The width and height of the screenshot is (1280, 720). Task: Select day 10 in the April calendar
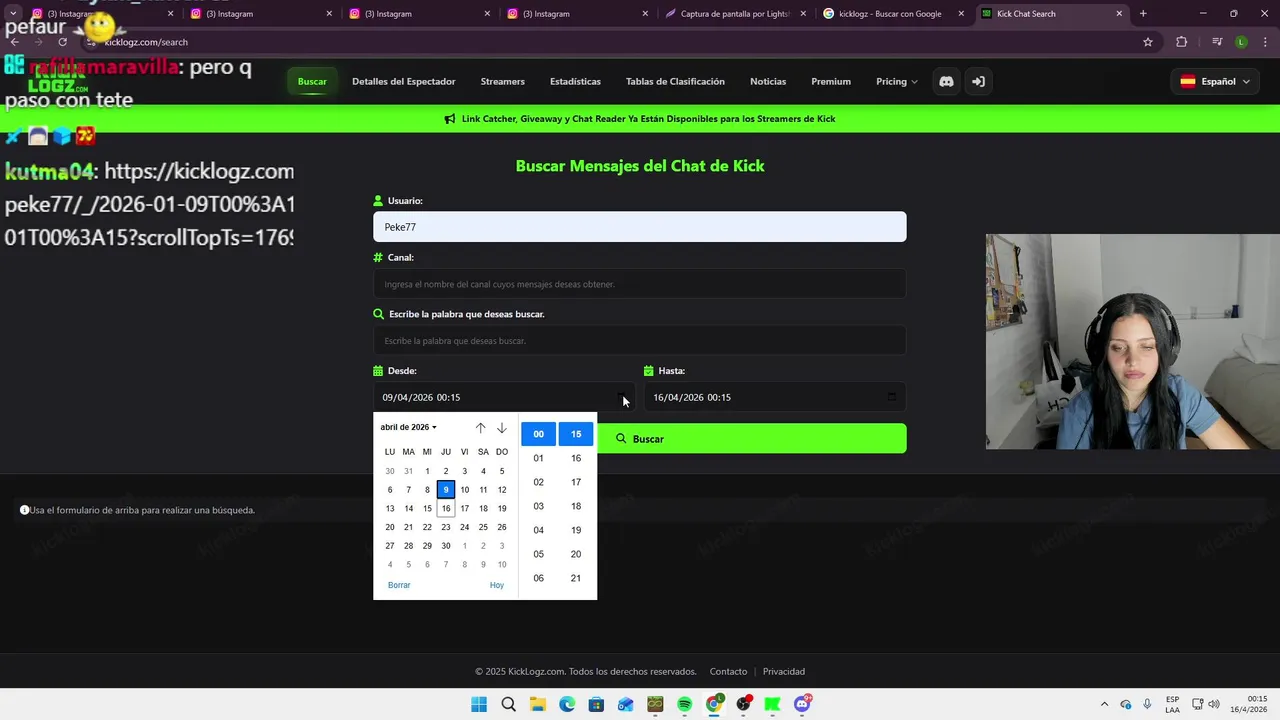pyautogui.click(x=464, y=490)
